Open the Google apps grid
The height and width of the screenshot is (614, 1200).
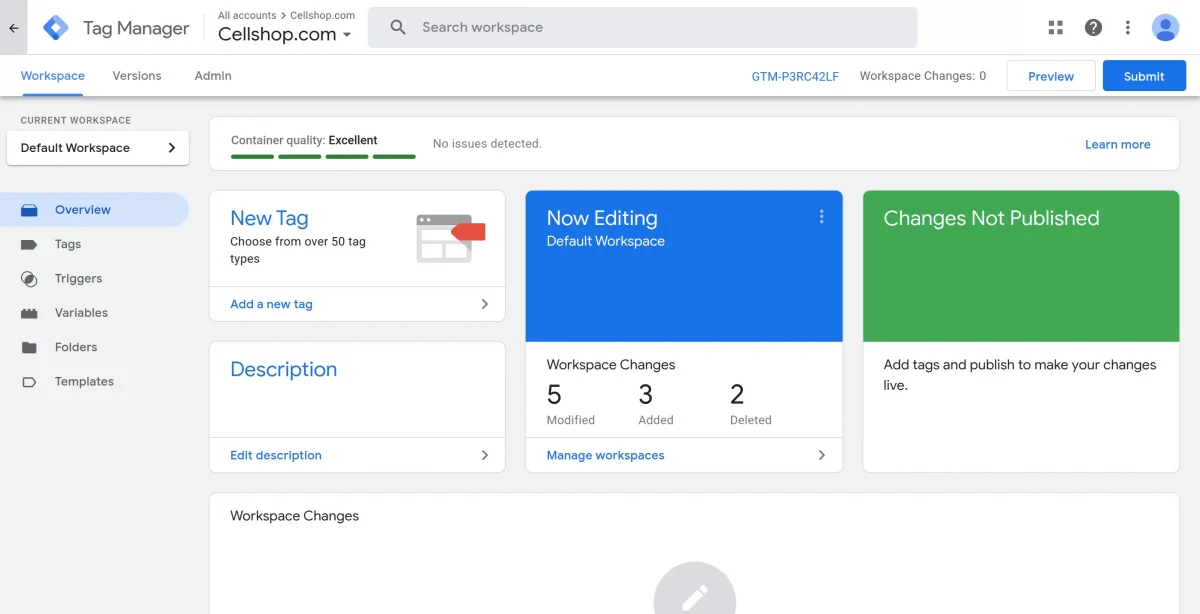[1055, 27]
